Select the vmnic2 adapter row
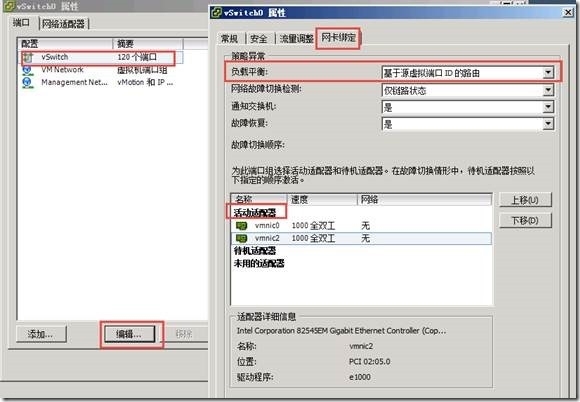Viewport: 580px width, 402px height. click(x=361, y=238)
